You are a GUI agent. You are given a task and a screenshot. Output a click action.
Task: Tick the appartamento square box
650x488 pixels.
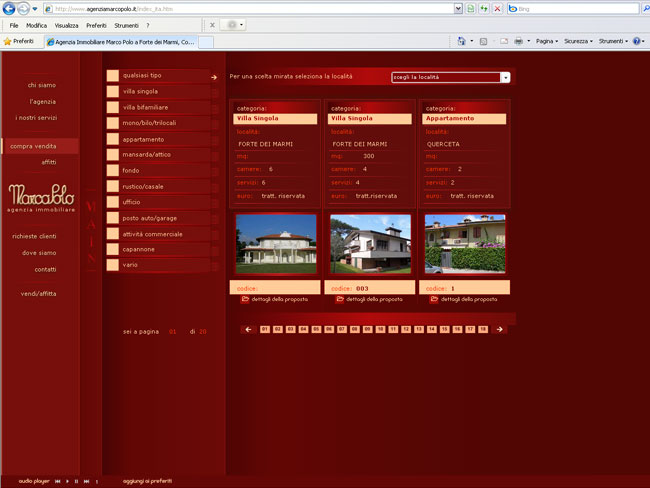coord(113,139)
